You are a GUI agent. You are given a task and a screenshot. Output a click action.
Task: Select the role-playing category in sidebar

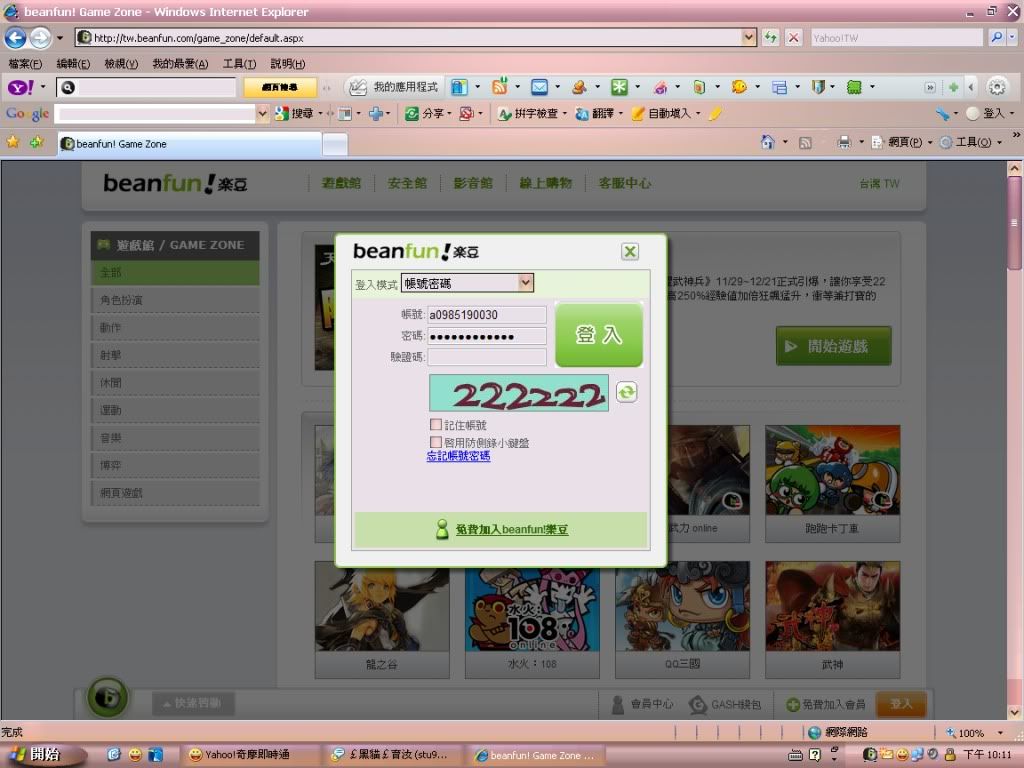[x=175, y=300]
